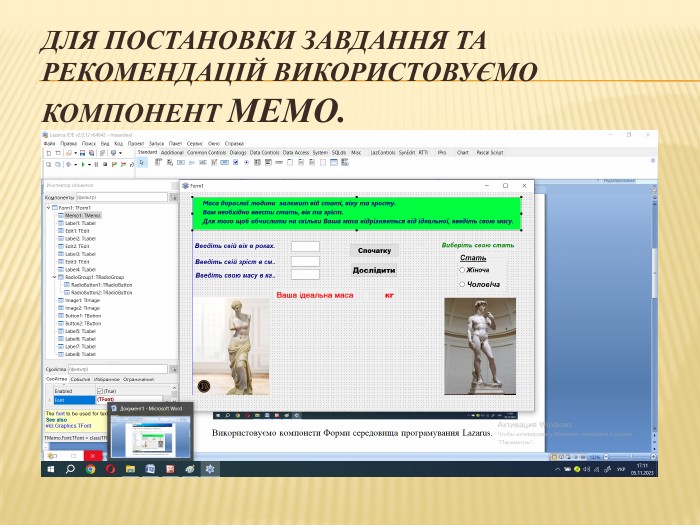Click the properties filter field
700x525 pixels.
[118, 369]
